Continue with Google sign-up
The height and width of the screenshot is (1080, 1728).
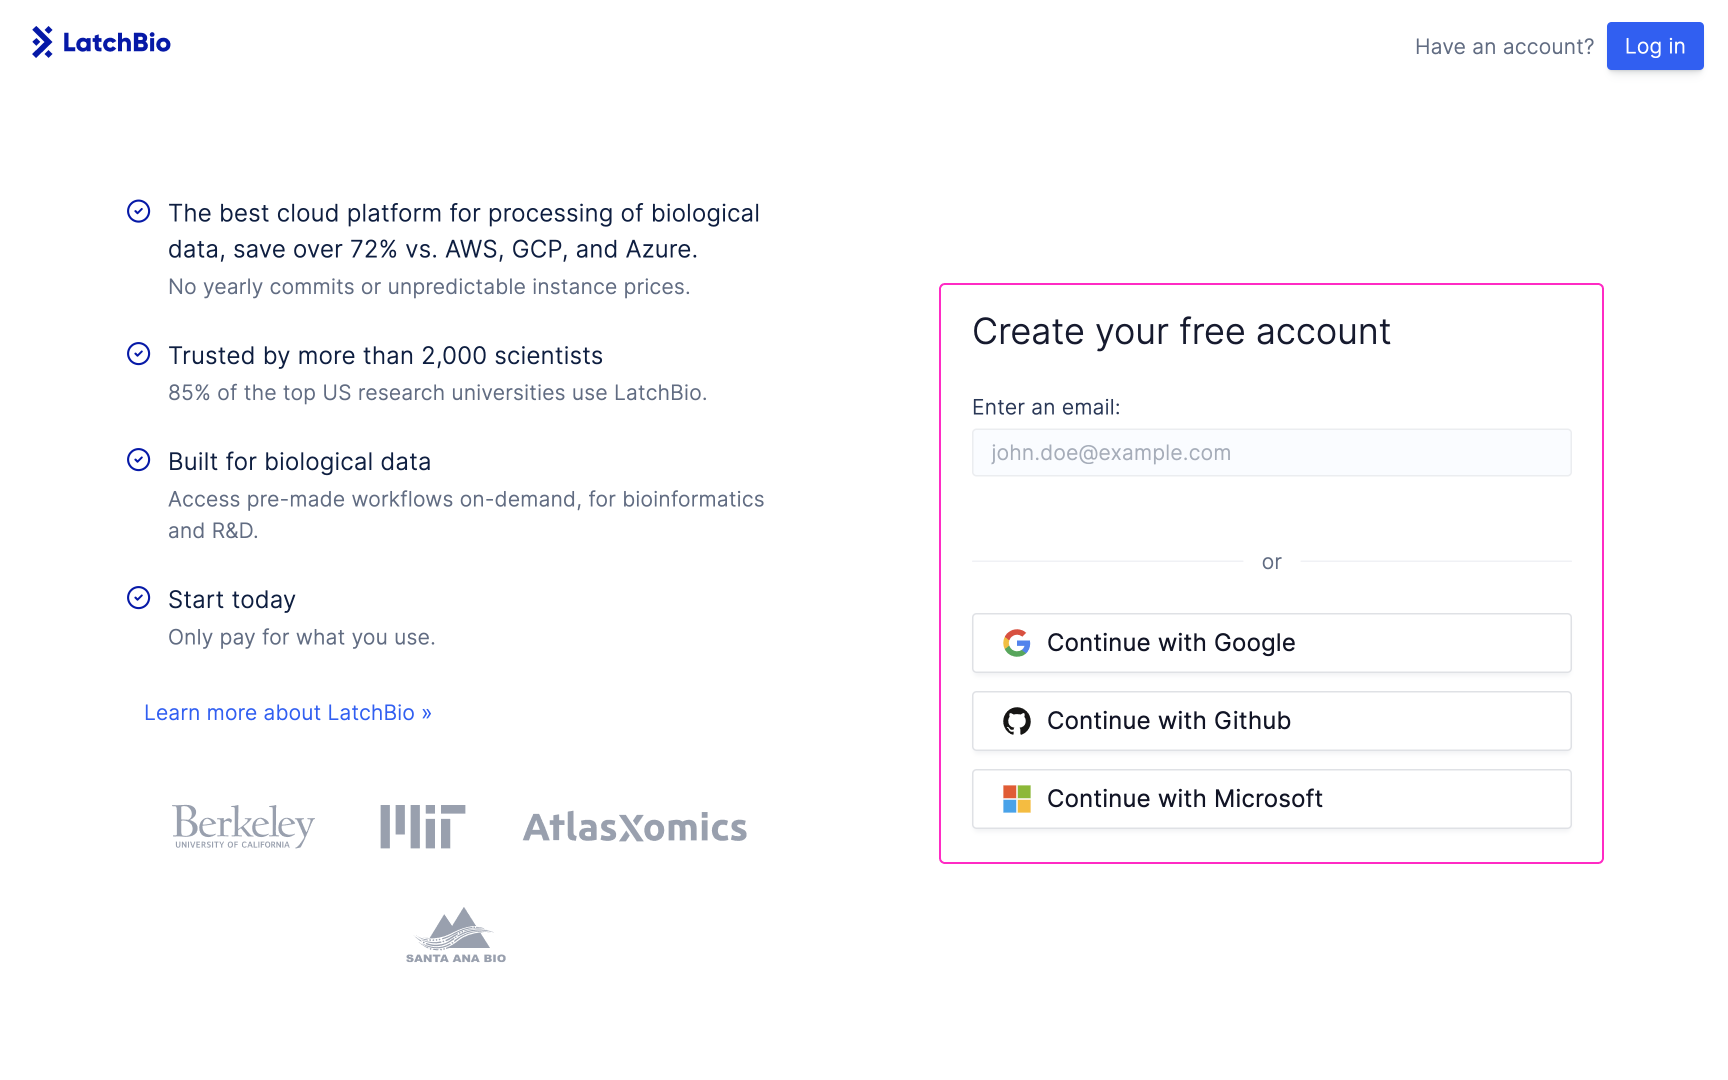click(x=1272, y=643)
